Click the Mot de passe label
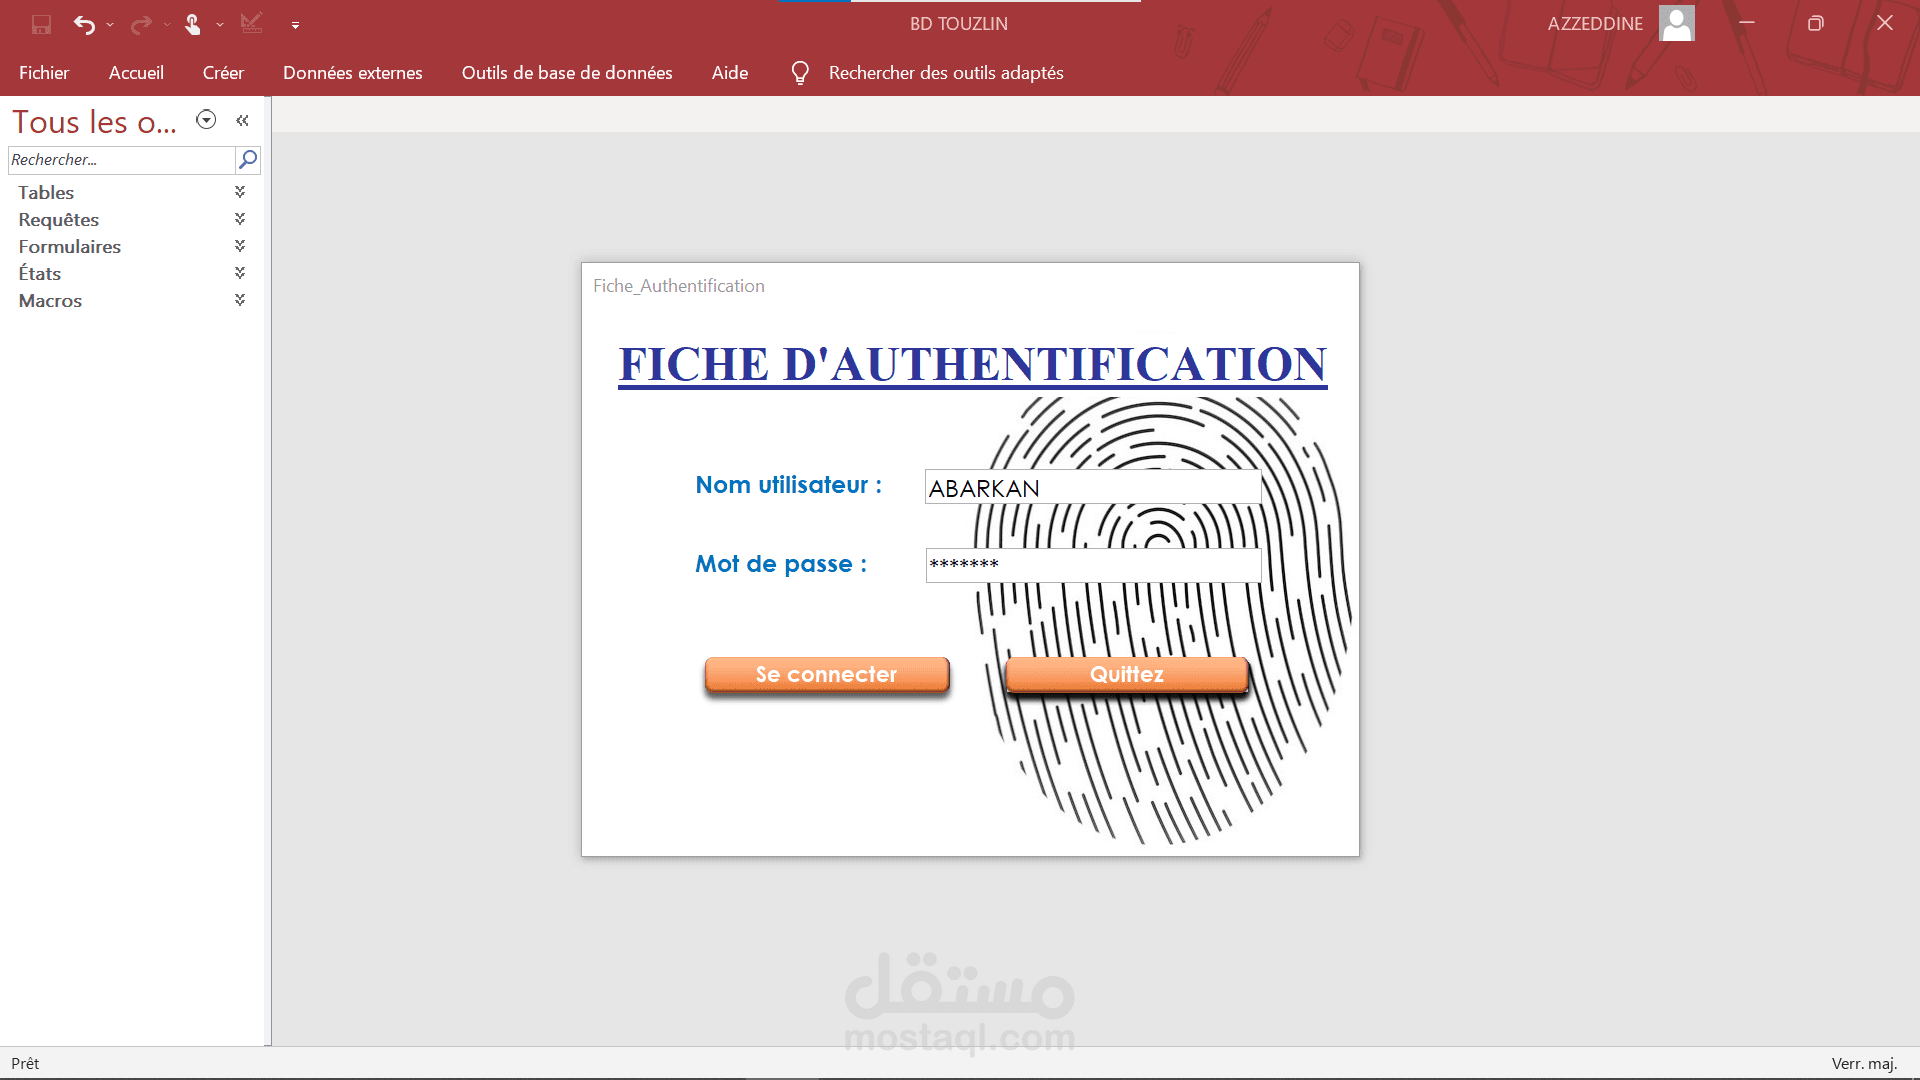 click(x=781, y=564)
